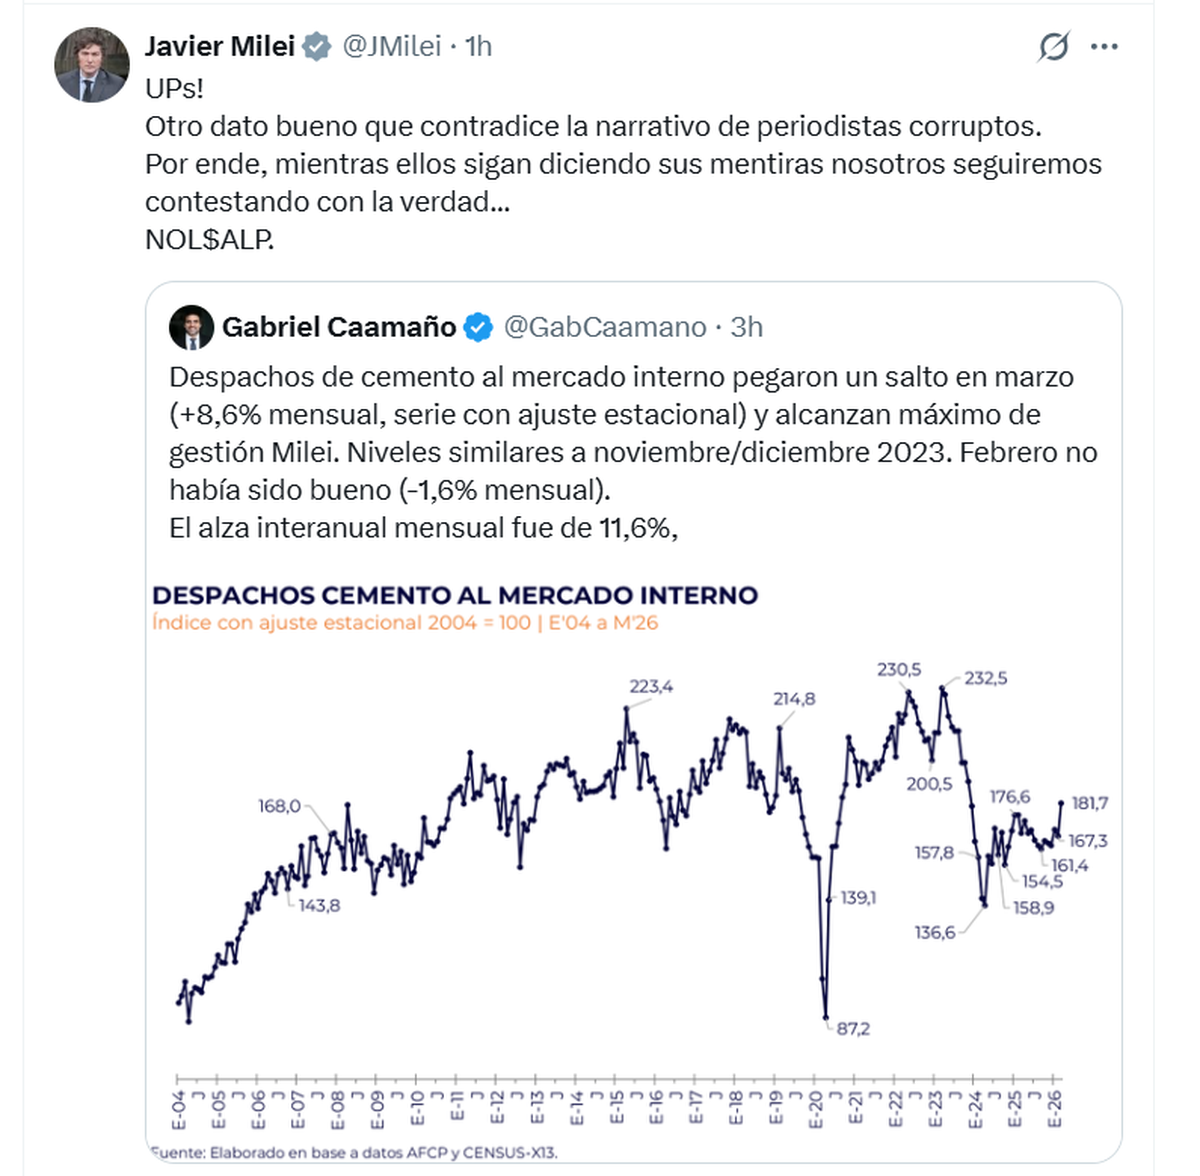Screen dimensions: 1200x1176
Task: Click Gabriel Caamaño's small avatar
Action: click(191, 327)
